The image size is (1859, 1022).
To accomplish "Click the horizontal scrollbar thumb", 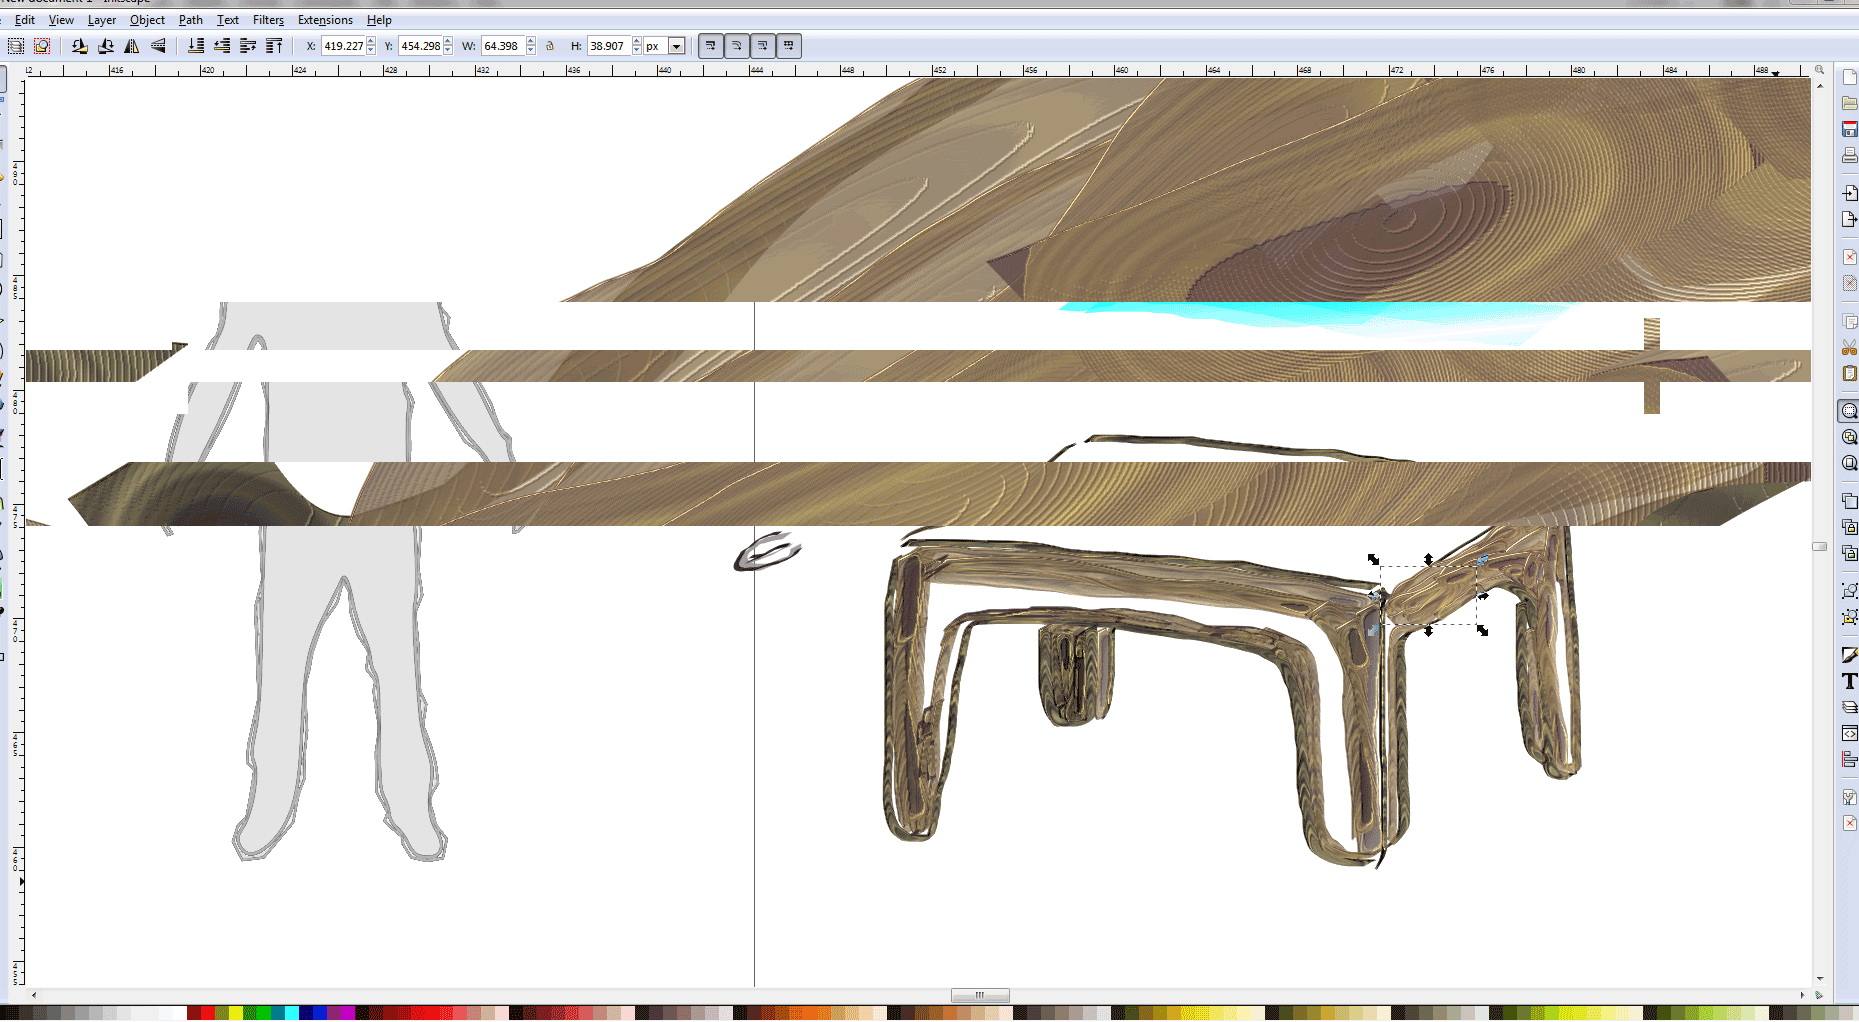I will [980, 995].
